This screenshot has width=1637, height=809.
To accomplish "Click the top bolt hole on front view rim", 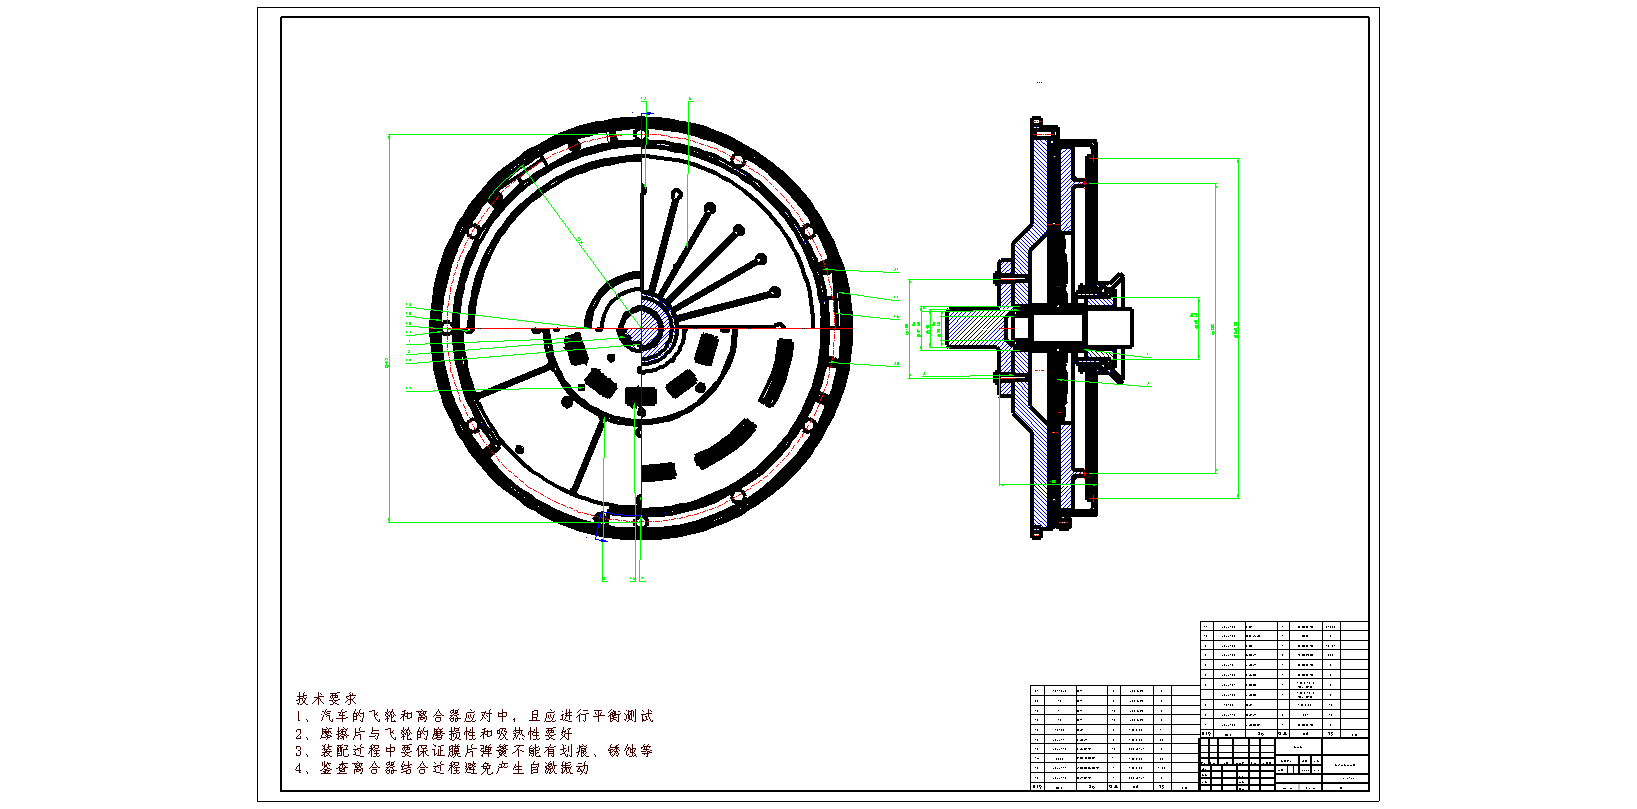I will pos(642,134).
